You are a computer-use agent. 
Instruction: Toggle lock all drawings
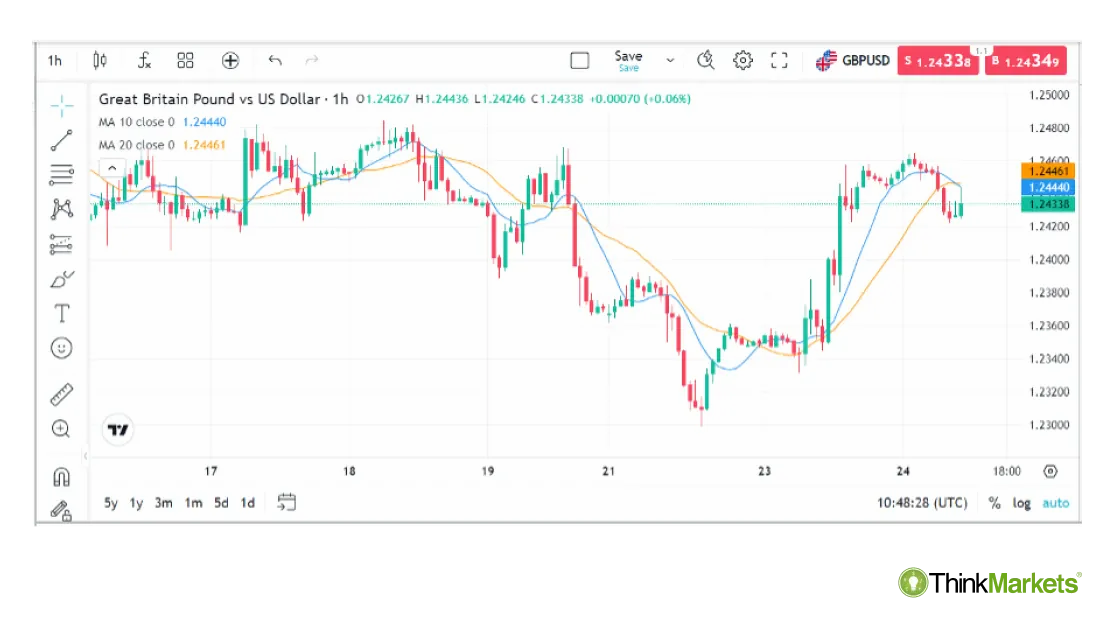(x=61, y=511)
